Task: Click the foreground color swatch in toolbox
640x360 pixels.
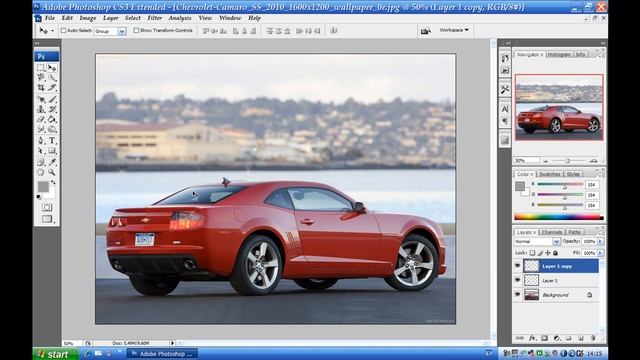Action: [x=43, y=187]
